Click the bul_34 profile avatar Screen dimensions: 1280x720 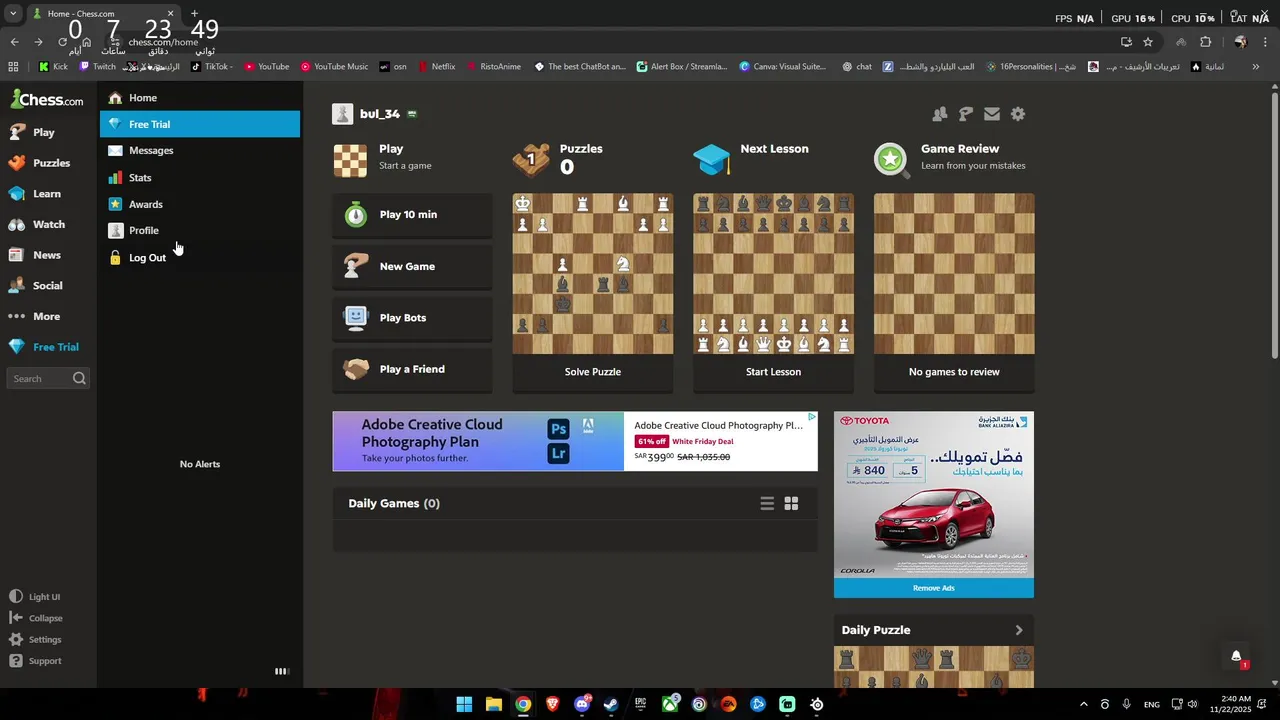(x=343, y=114)
